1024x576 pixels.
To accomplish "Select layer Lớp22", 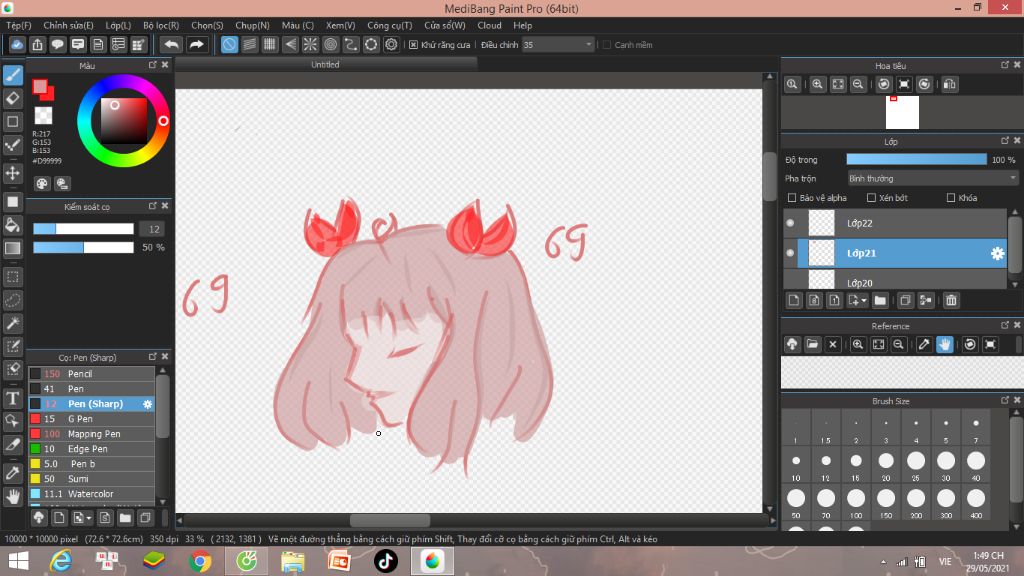I will [895, 223].
